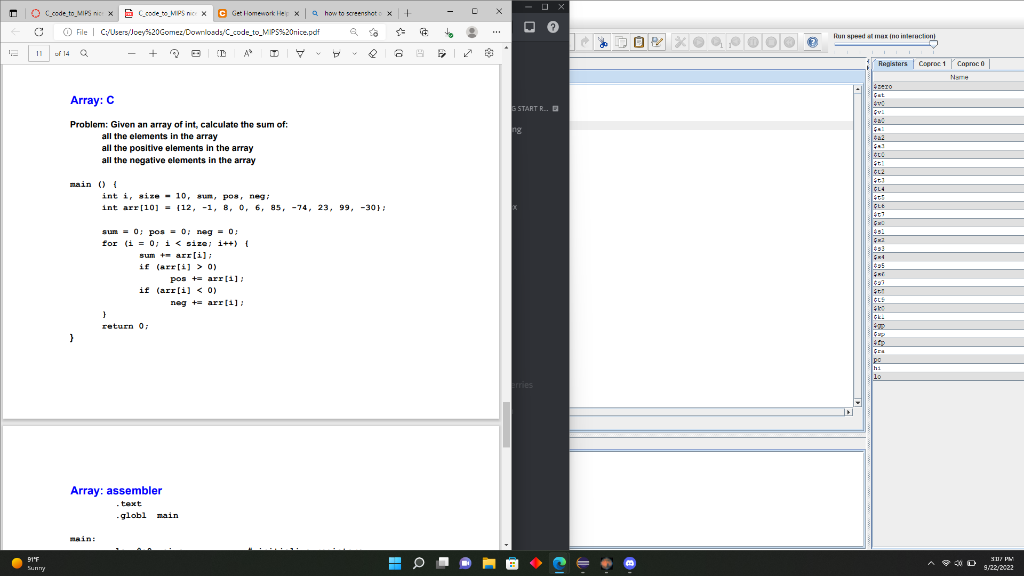The width and height of the screenshot is (1024, 576).
Task: Zoom in on the PDF page
Action: (152, 54)
